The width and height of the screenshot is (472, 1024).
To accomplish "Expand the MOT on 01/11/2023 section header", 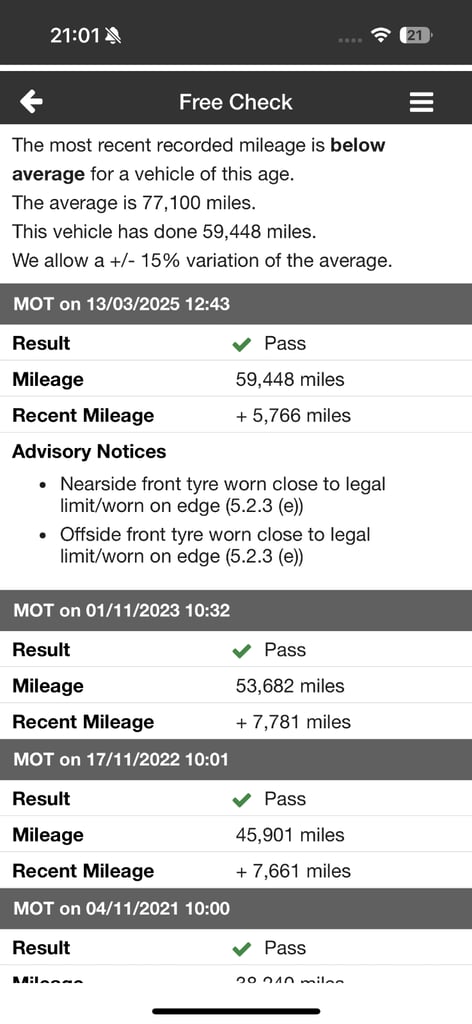I will 236,611.
